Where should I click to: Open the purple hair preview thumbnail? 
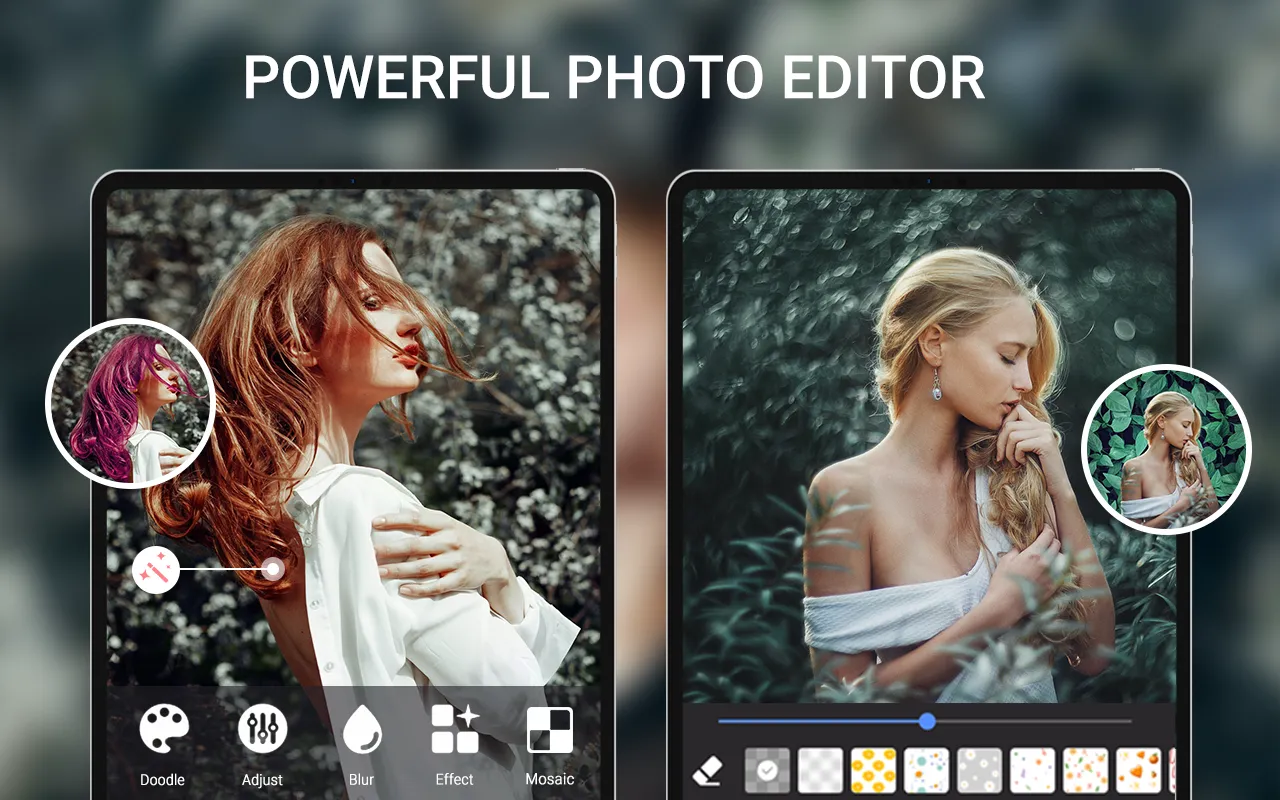coord(130,403)
